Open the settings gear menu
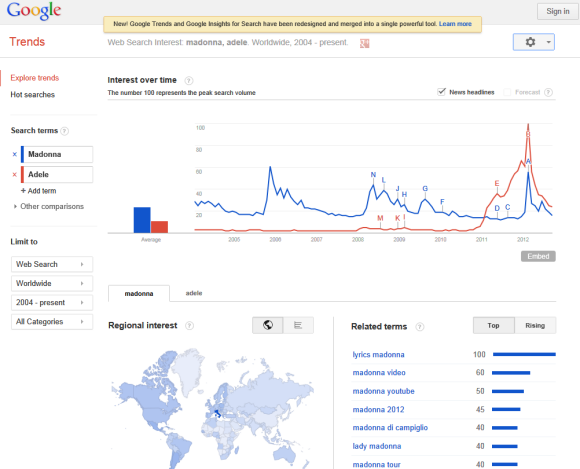Screen dimensions: 580x469 533,42
